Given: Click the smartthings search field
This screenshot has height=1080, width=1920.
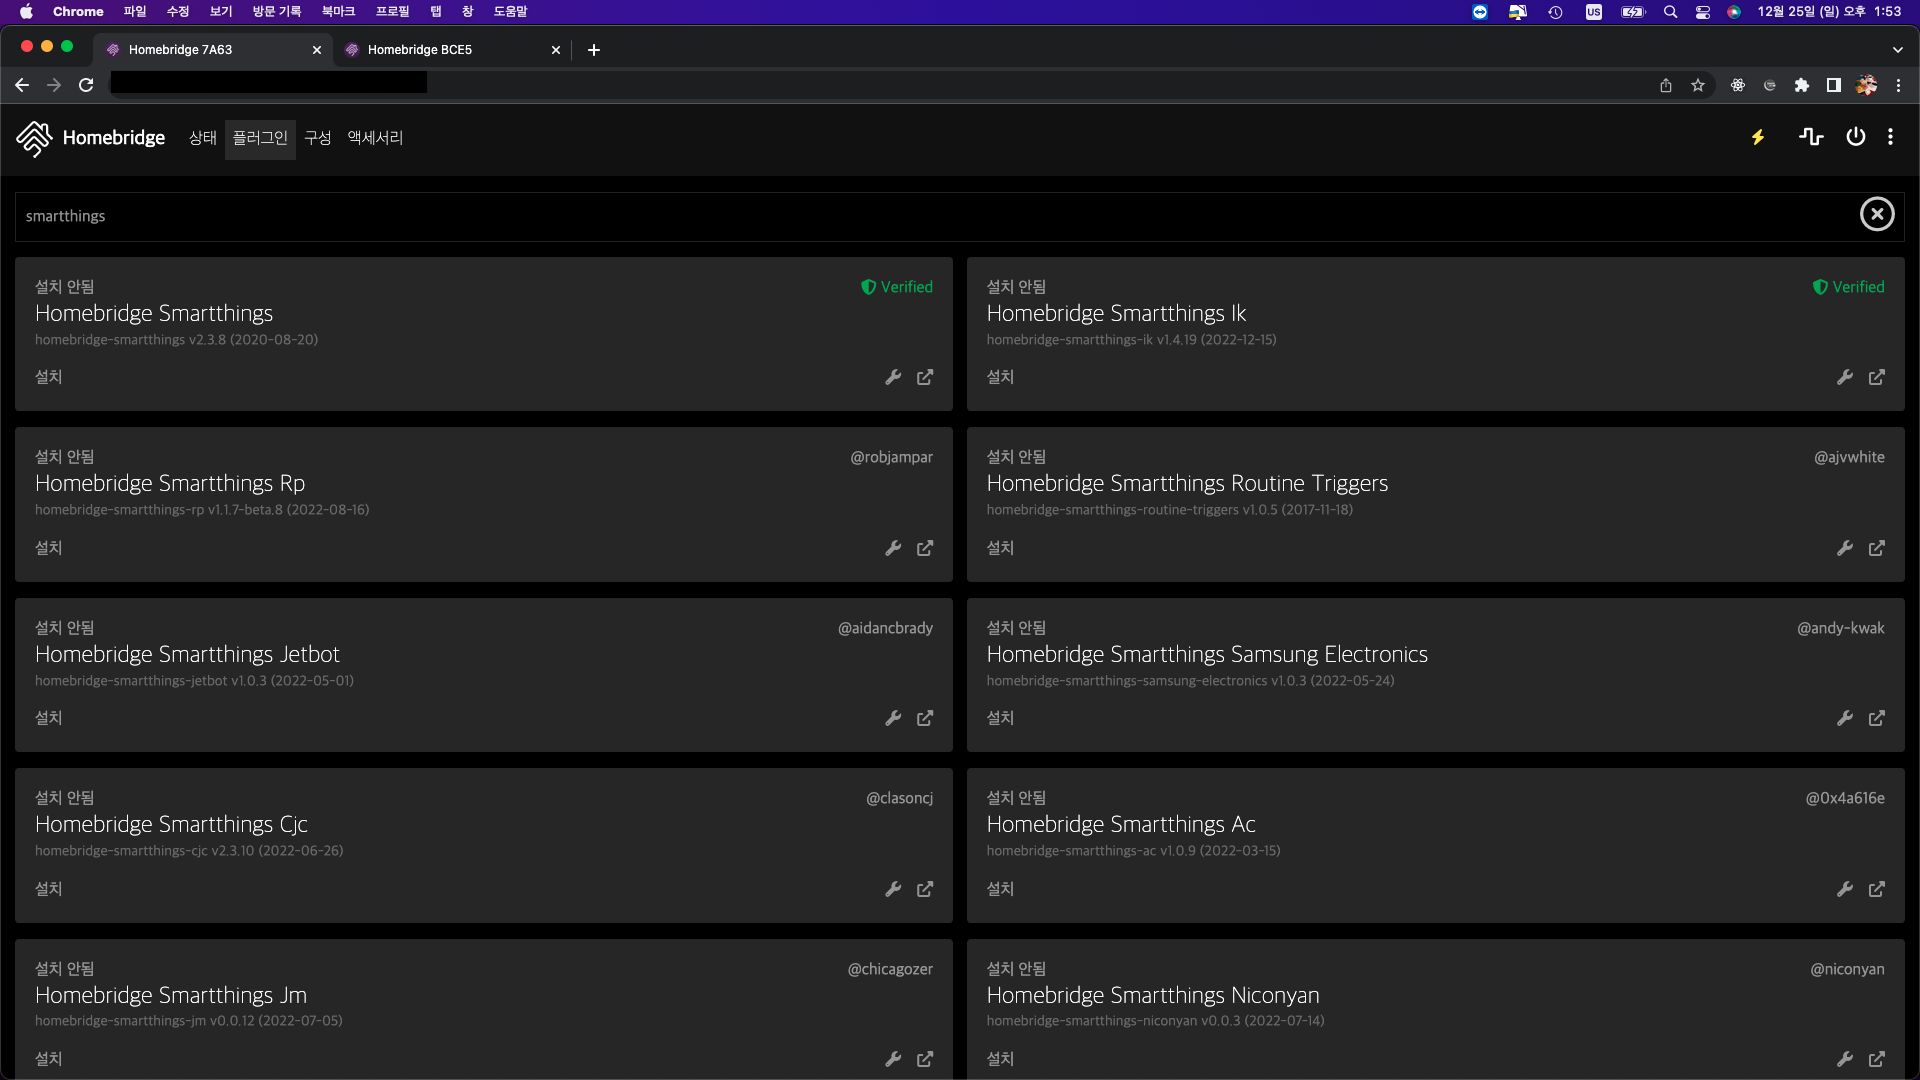Looking at the screenshot, I should 900,216.
